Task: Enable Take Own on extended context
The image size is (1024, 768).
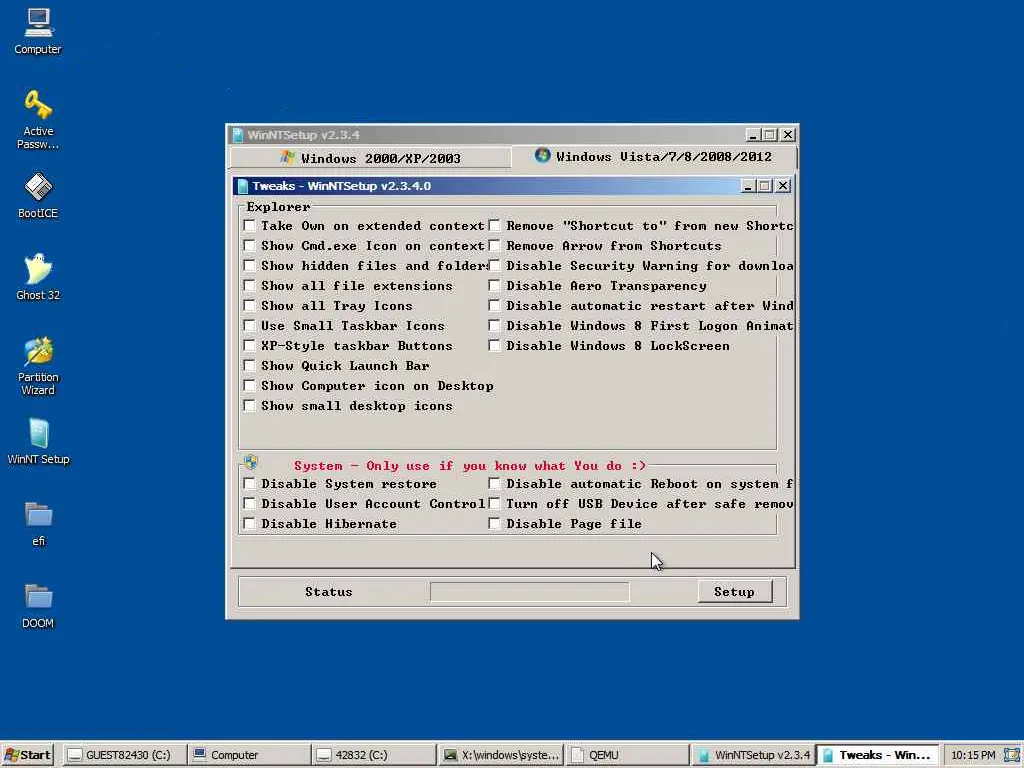Action: click(249, 226)
